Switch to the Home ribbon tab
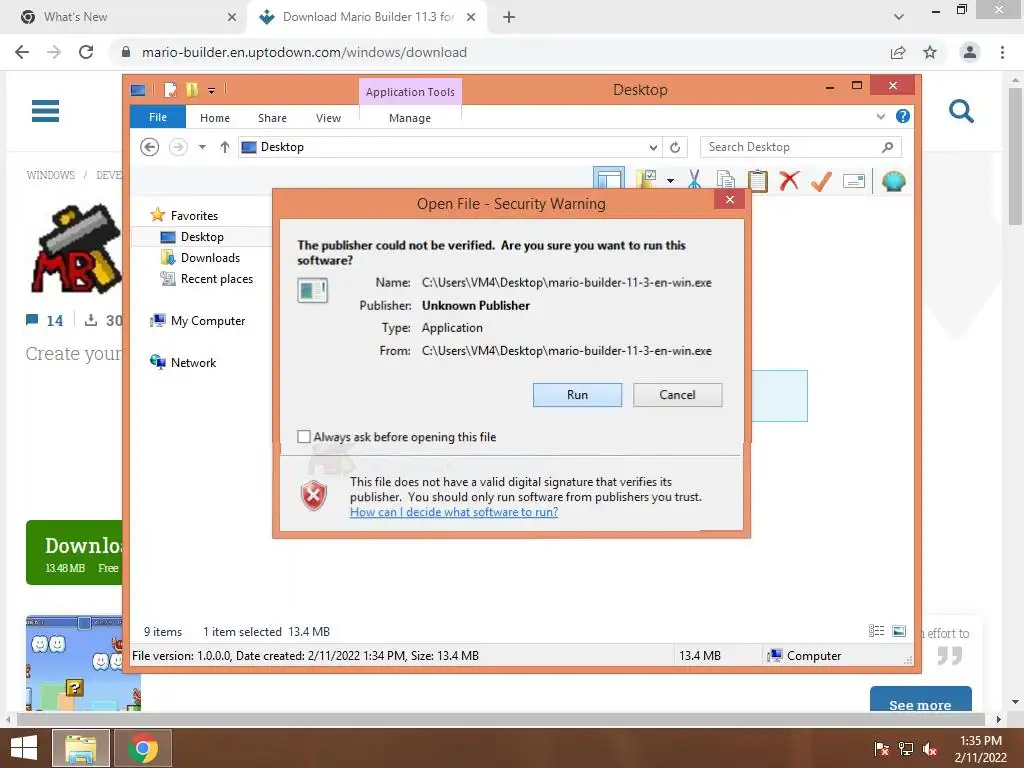Screen dimensions: 1024x768 click(x=215, y=118)
